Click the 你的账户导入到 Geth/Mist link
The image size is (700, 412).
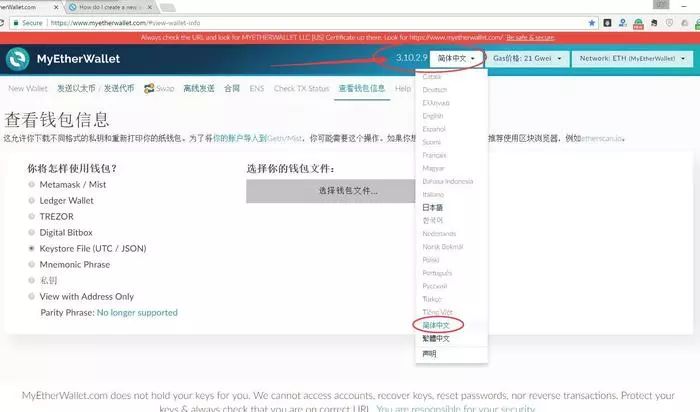click(x=257, y=138)
